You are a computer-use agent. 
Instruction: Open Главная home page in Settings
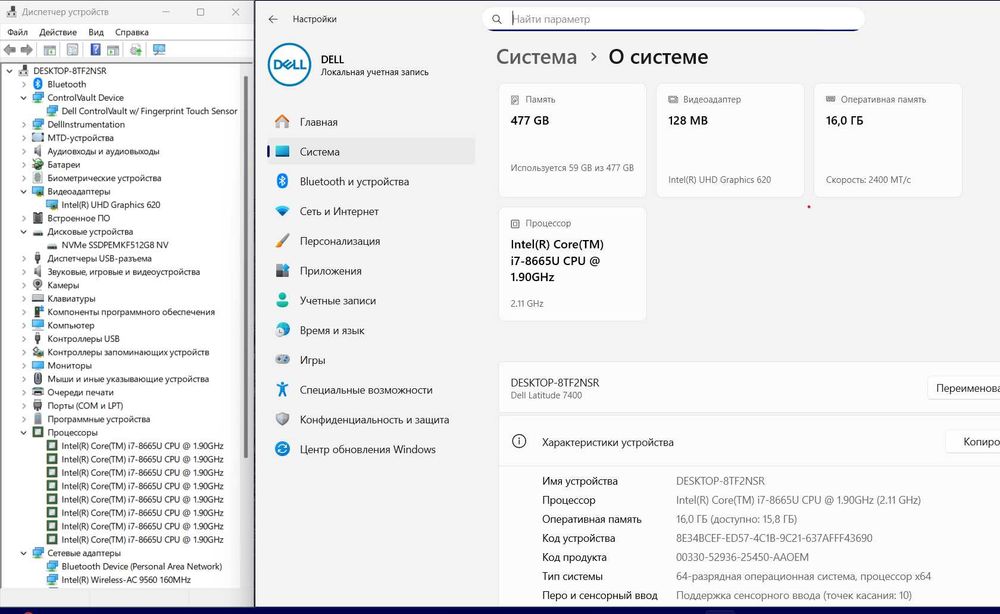pos(371,122)
